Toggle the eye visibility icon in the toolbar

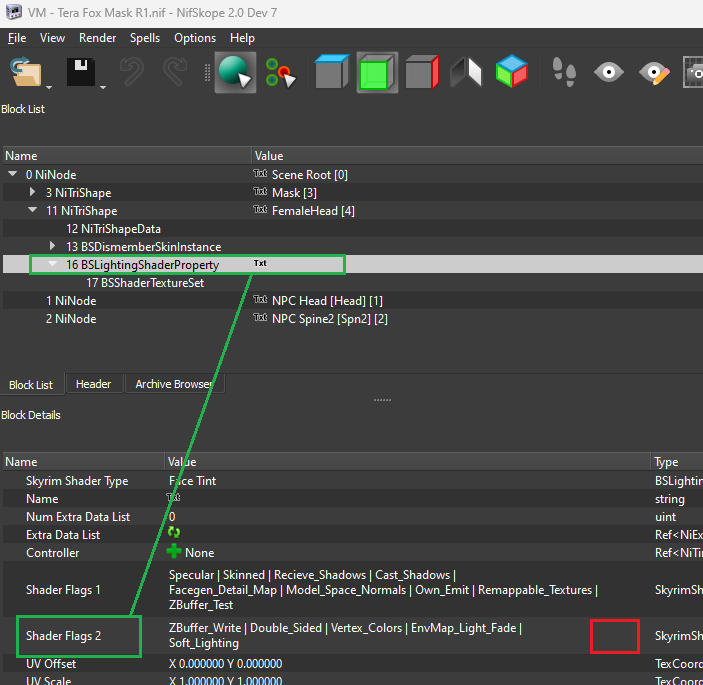click(608, 72)
